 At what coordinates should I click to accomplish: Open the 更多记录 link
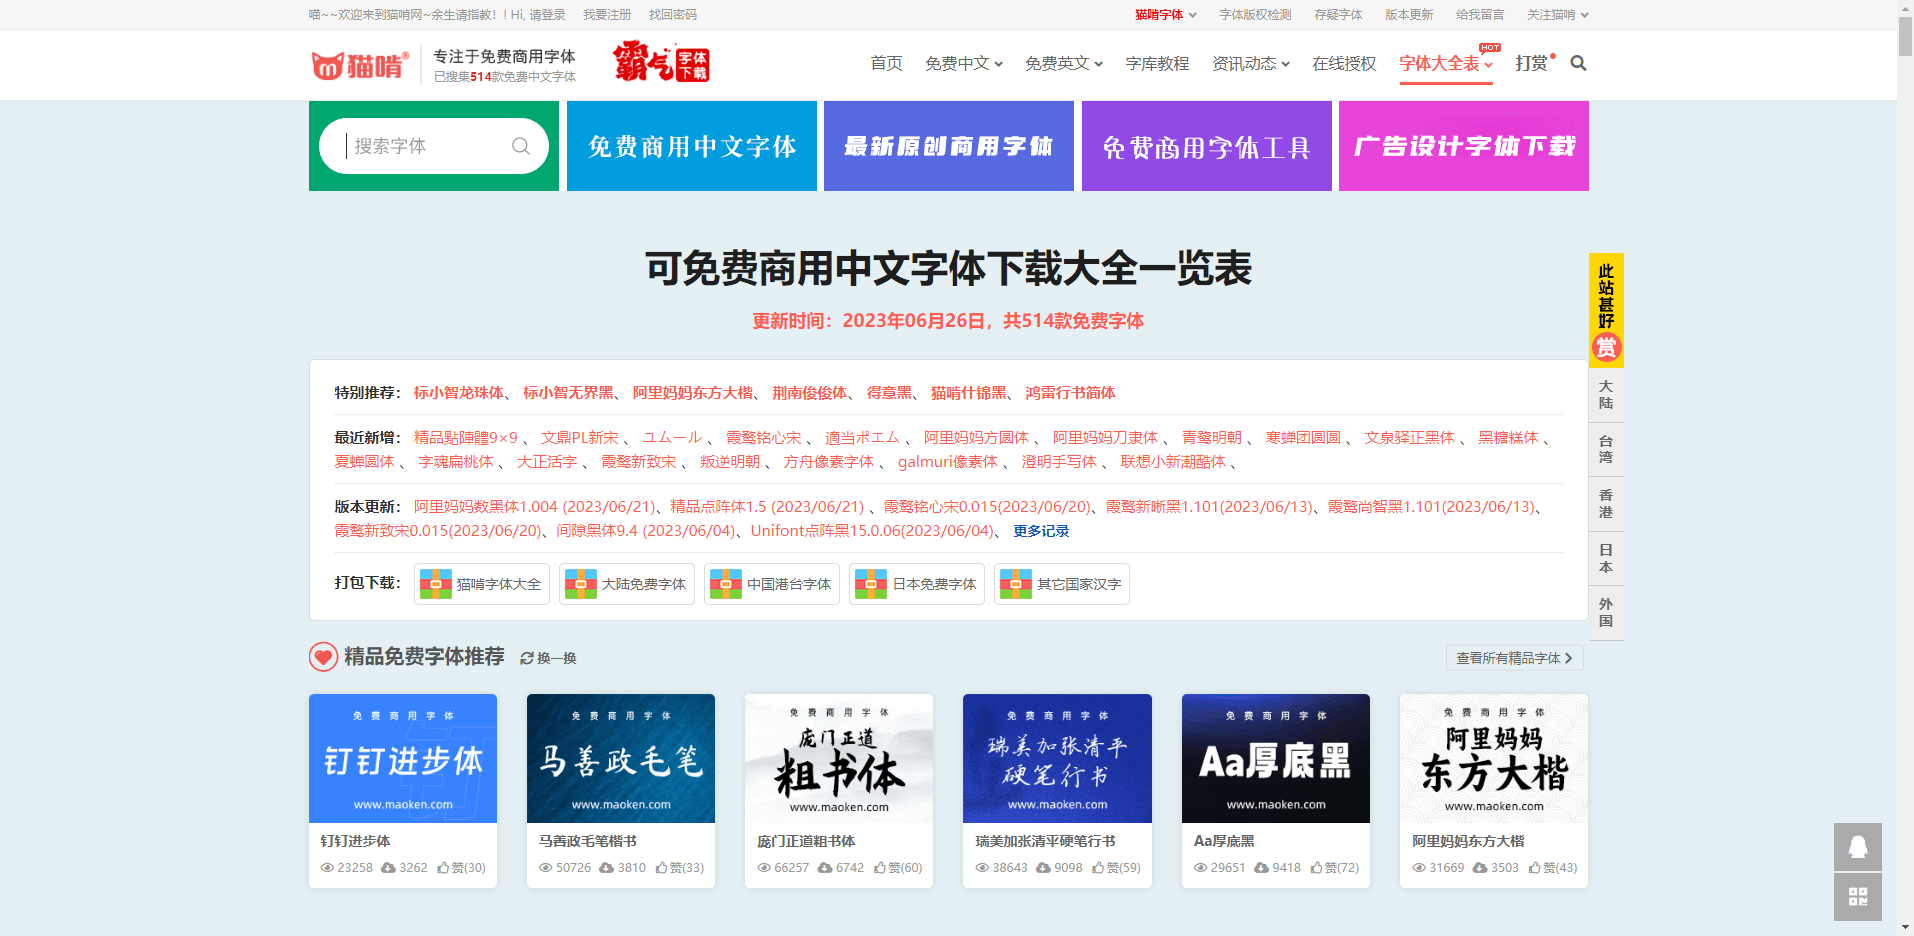coord(1041,531)
